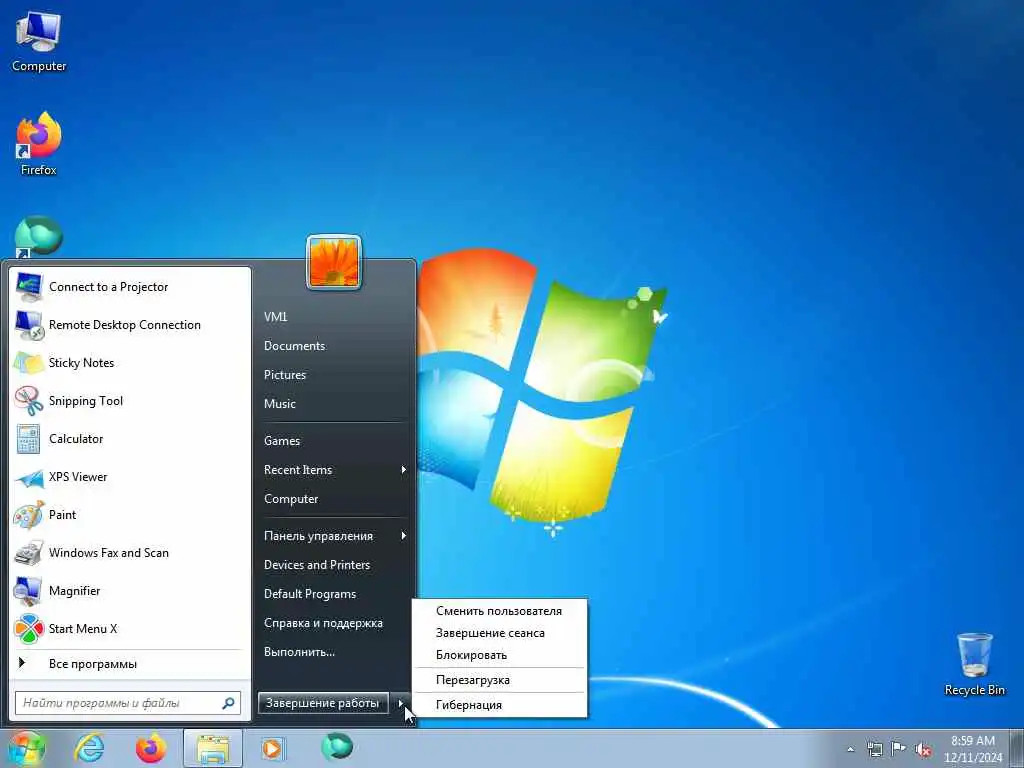Expand the Recent Items submenu arrow
The image size is (1024, 768).
[x=404, y=470]
